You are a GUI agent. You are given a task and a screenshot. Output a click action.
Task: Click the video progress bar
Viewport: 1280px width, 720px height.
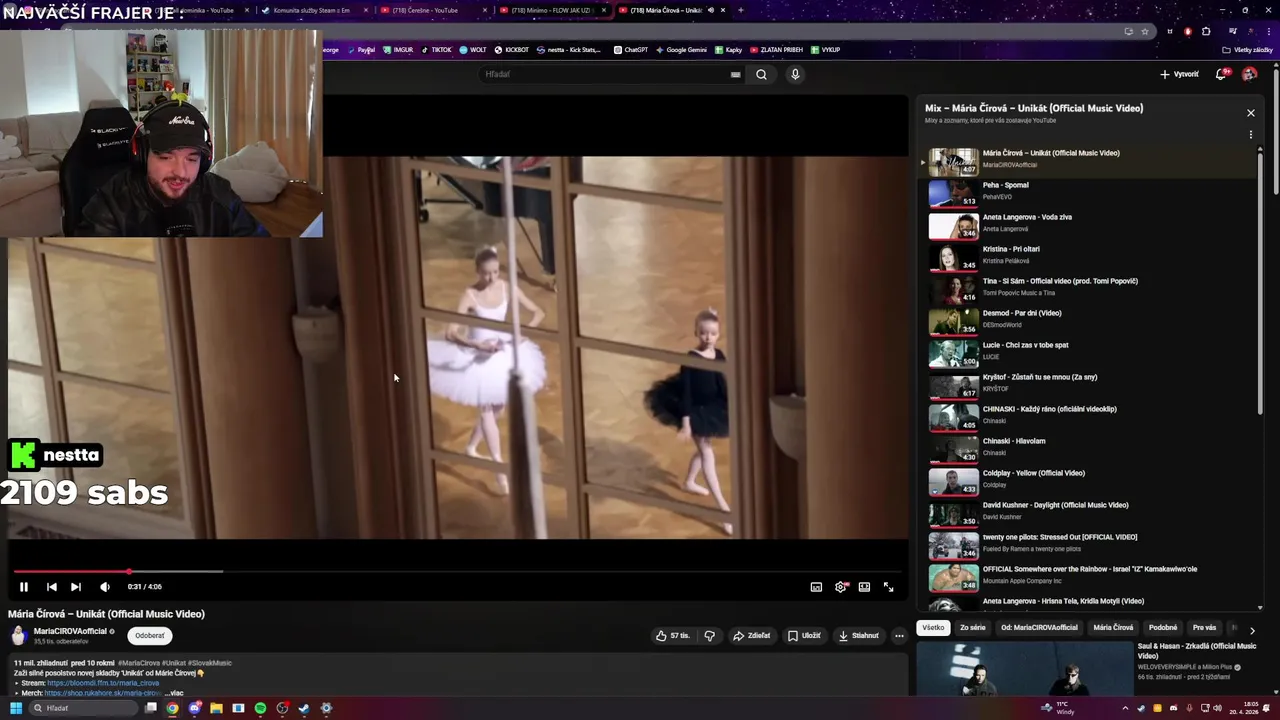click(458, 571)
